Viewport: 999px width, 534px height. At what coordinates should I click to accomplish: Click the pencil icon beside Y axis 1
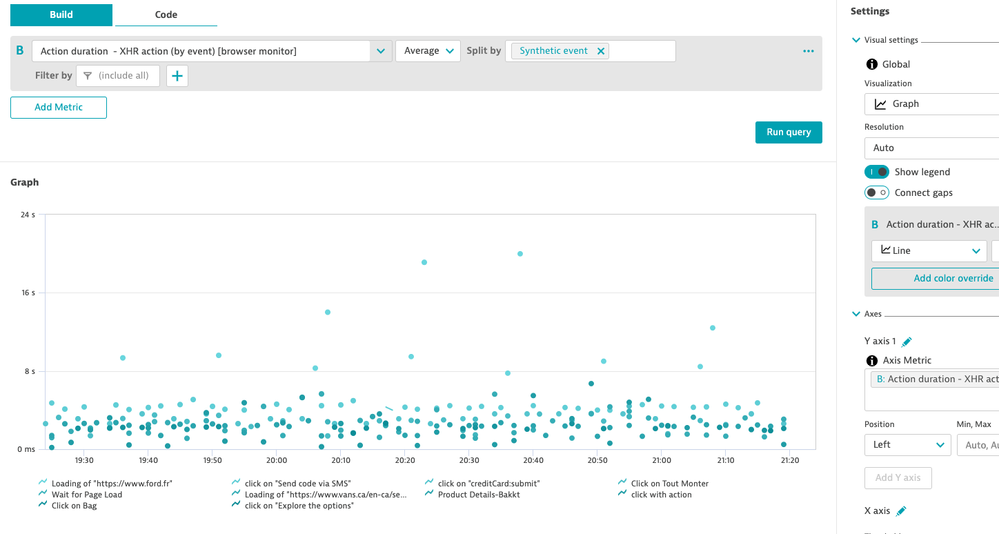[907, 342]
